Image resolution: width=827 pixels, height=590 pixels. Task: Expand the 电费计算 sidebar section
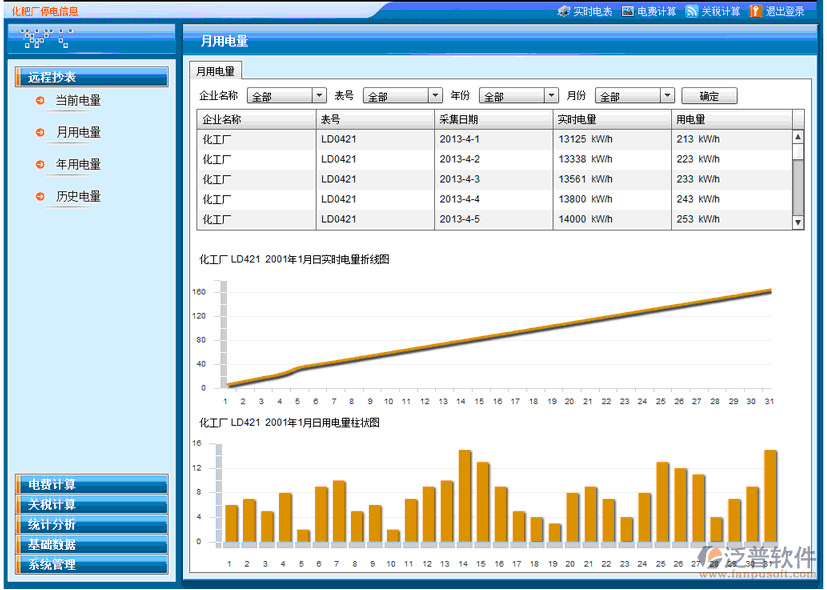91,485
